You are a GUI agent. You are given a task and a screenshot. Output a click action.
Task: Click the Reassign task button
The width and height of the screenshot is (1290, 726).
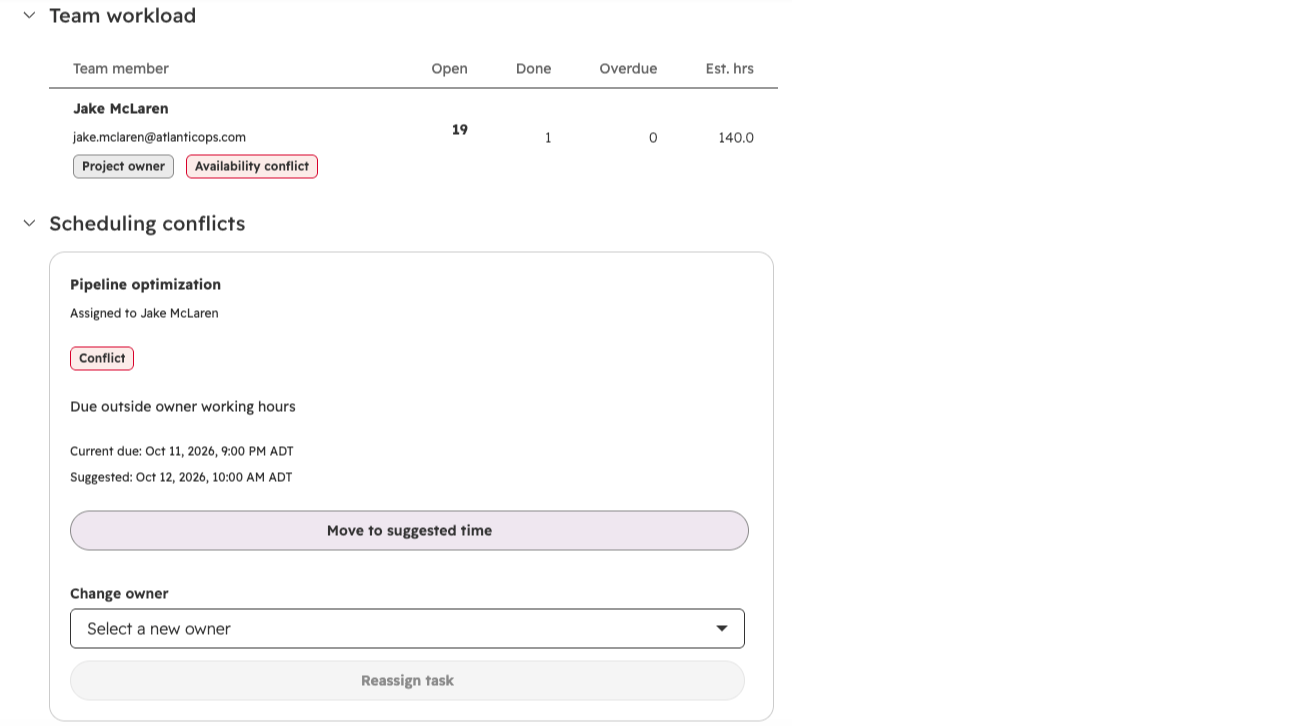pos(407,681)
